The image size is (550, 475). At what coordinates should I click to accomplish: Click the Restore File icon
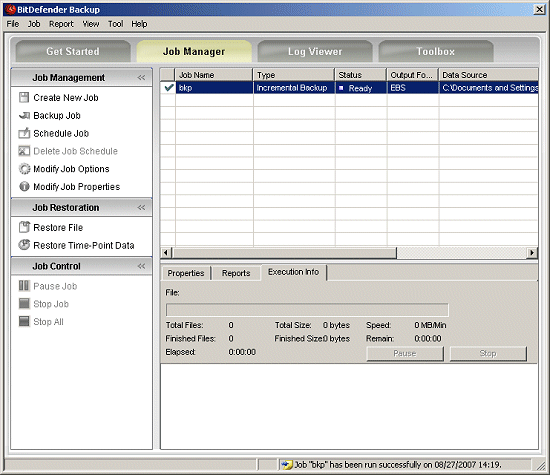pos(24,227)
